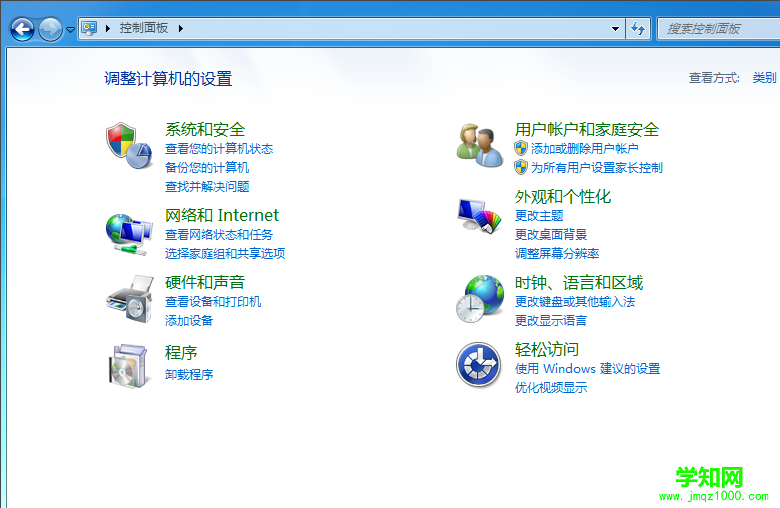
Task: Open 更改显示语言 link
Action: tap(551, 320)
